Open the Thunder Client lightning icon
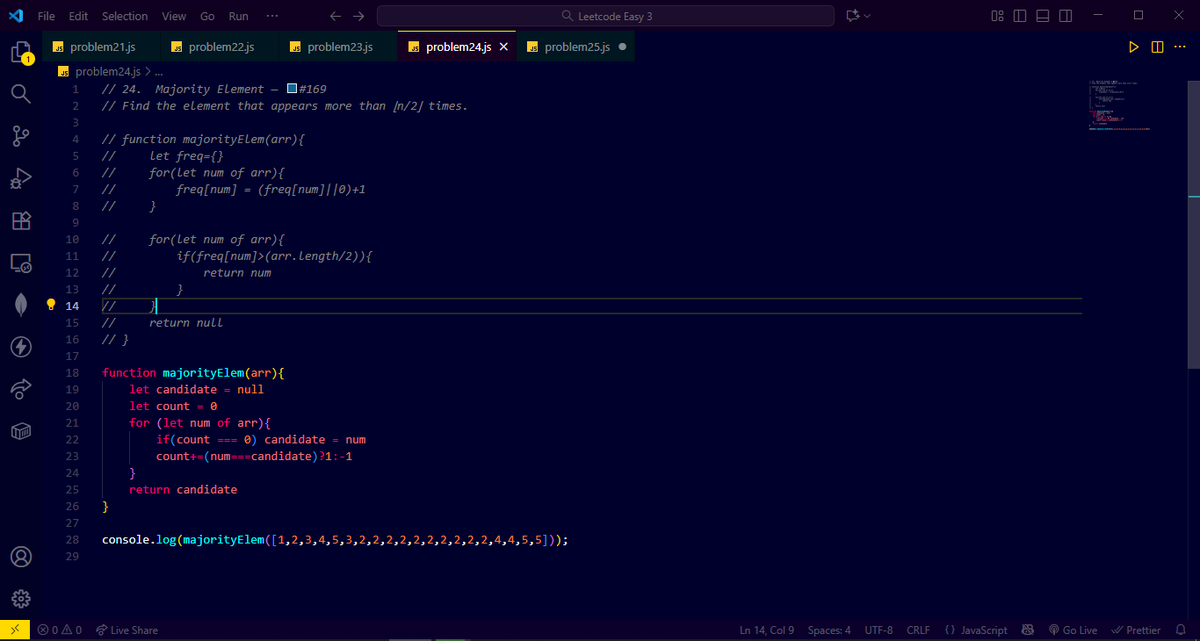This screenshot has height=641, width=1200. tap(22, 347)
